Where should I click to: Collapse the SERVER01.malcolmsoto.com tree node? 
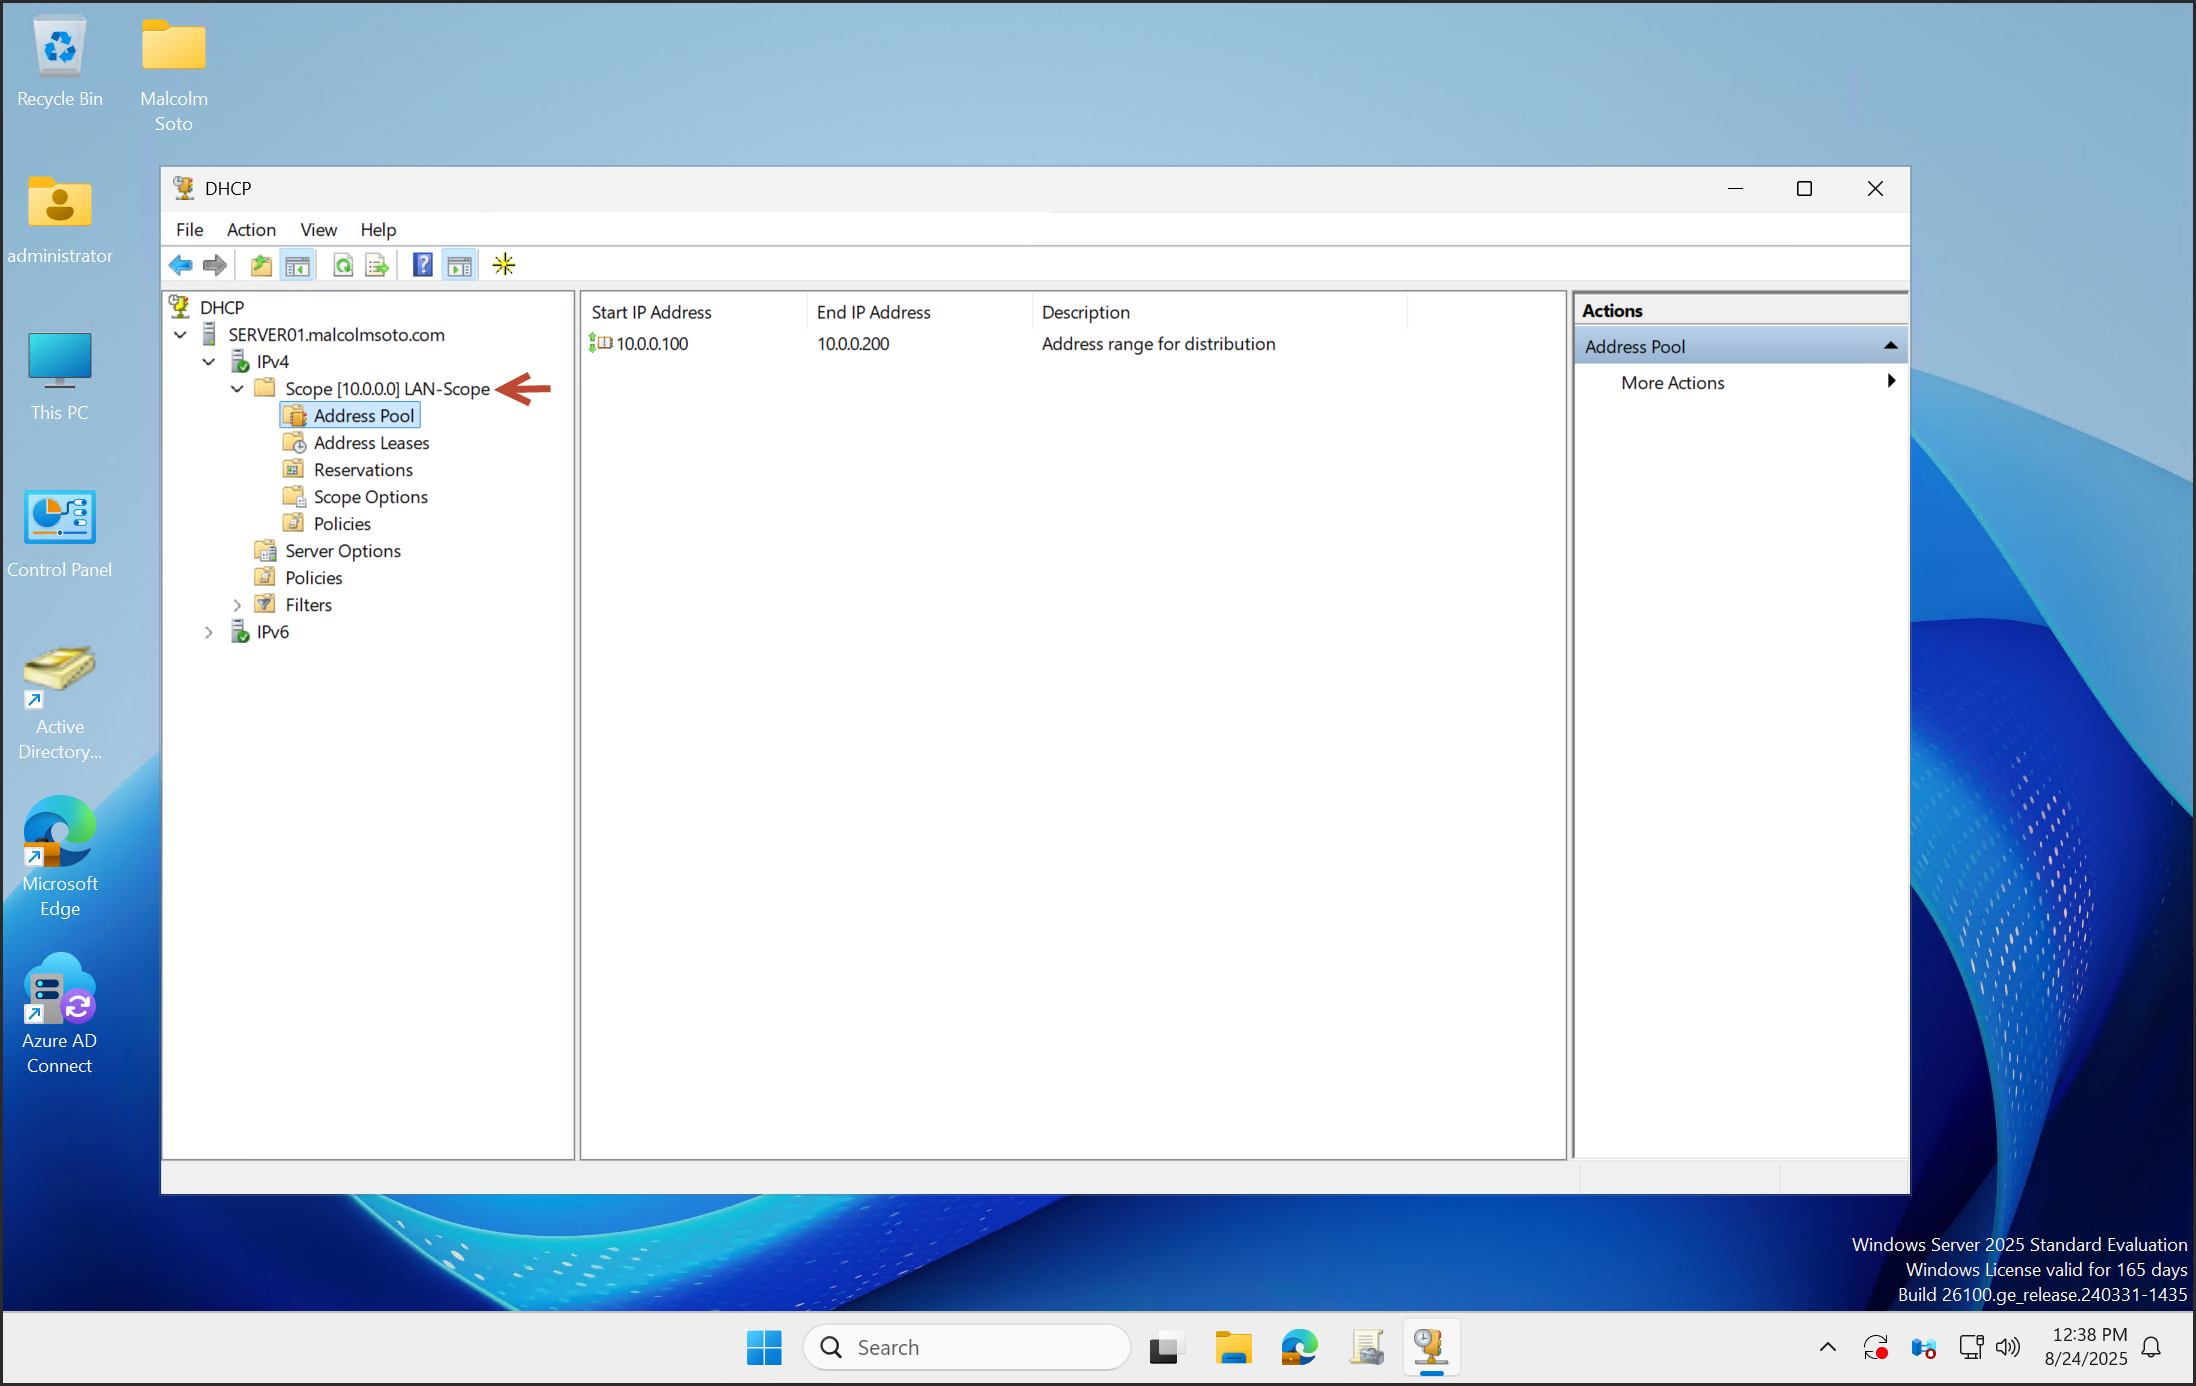click(x=180, y=334)
